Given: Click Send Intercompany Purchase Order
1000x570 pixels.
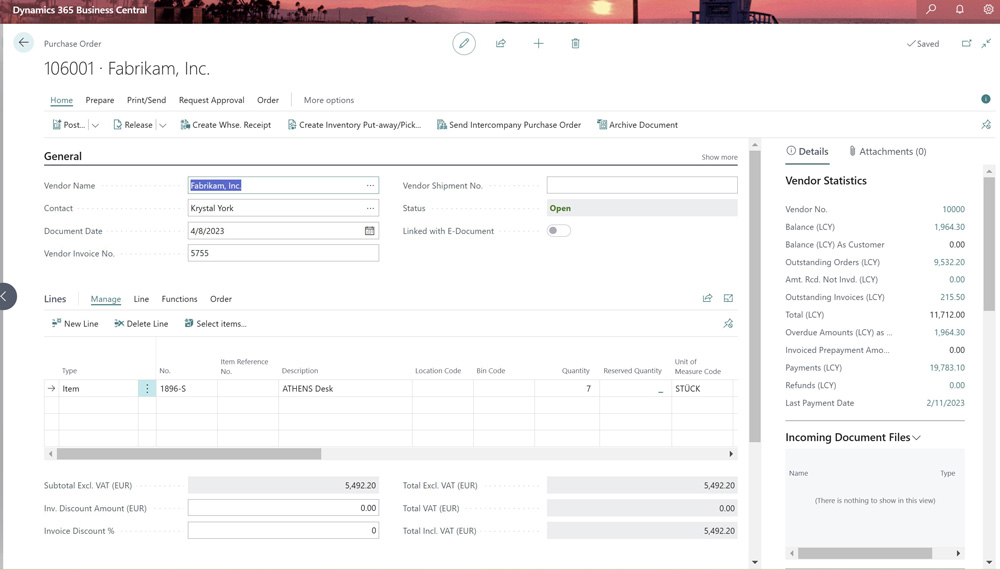Looking at the screenshot, I should click(x=509, y=125).
